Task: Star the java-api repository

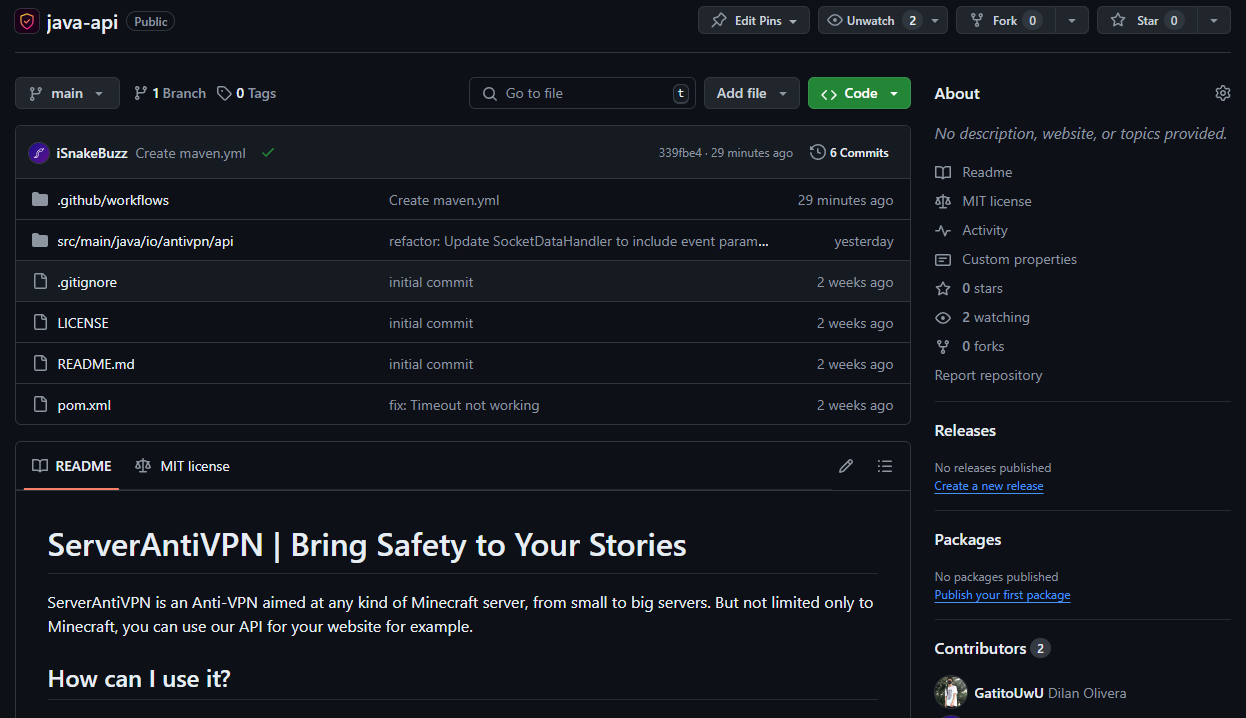Action: [1146, 19]
